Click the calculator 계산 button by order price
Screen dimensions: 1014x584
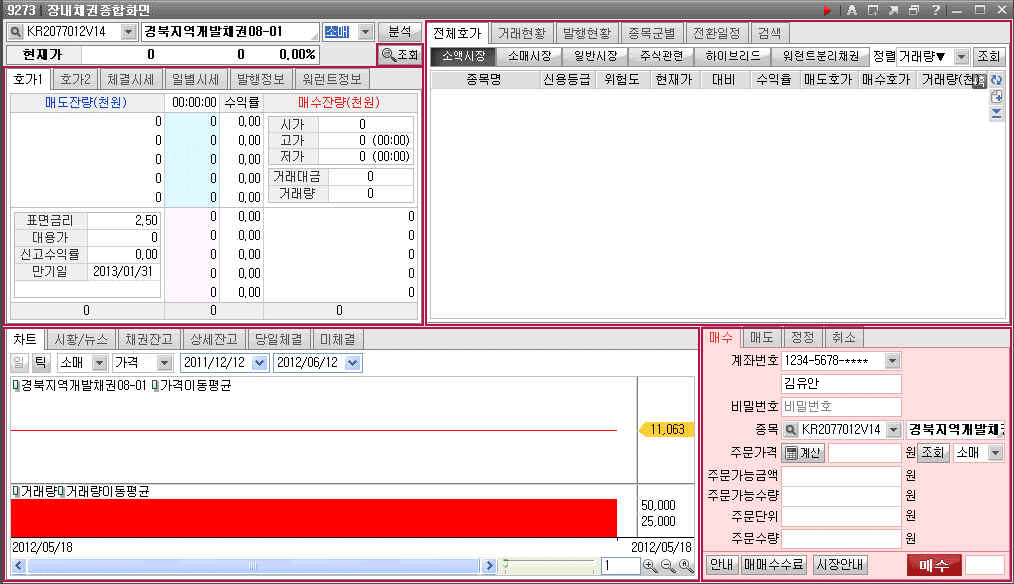coord(802,453)
